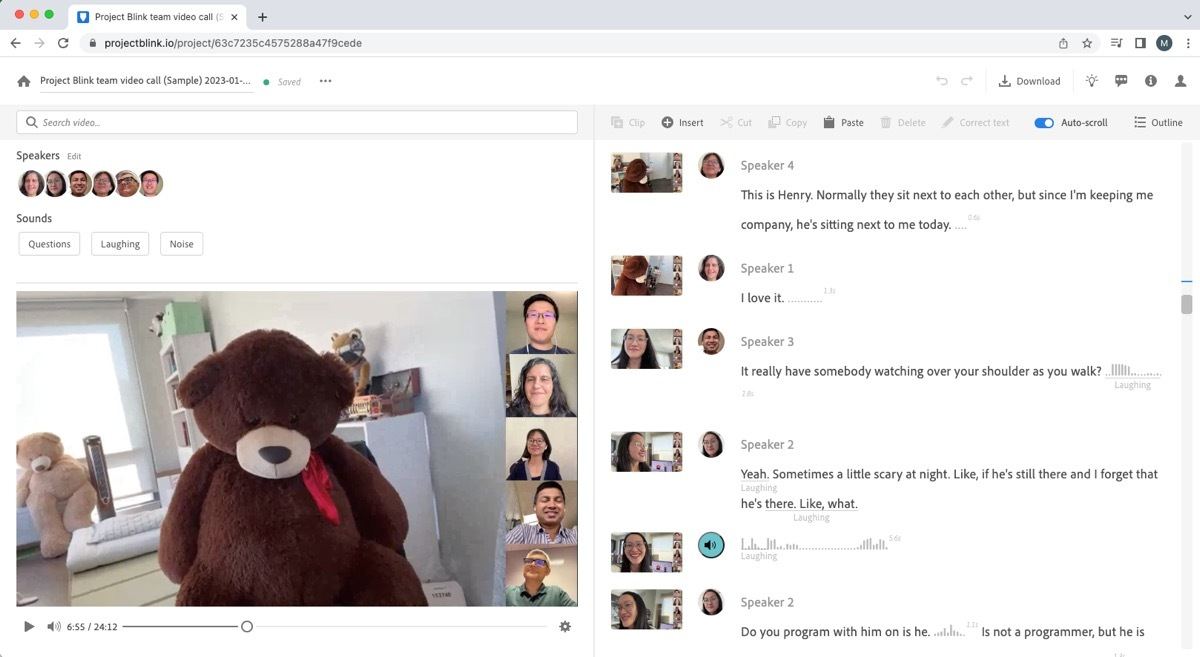Insert content using the Insert tool
The image size is (1200, 657).
click(682, 122)
